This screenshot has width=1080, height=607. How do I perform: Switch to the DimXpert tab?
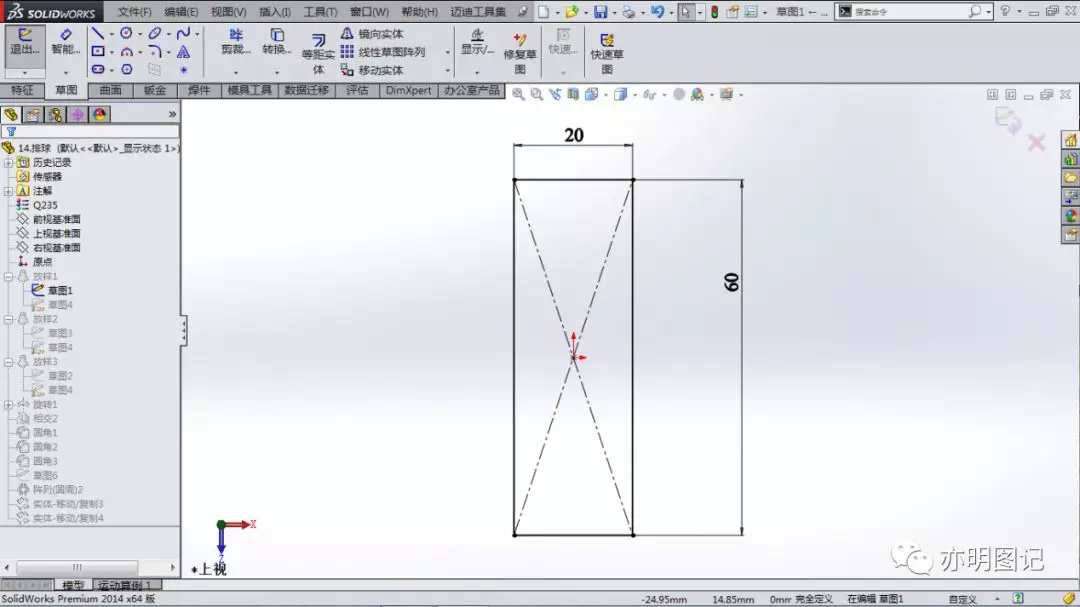coord(408,90)
